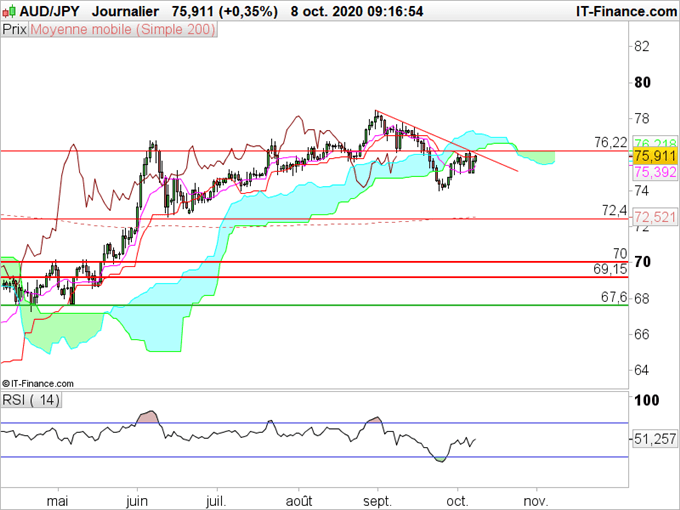Click the AUD/JPY symbol title

tap(49, 11)
